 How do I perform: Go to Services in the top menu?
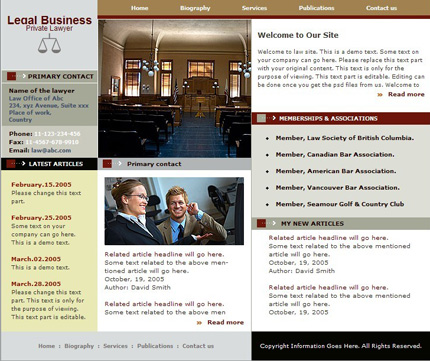click(x=254, y=8)
